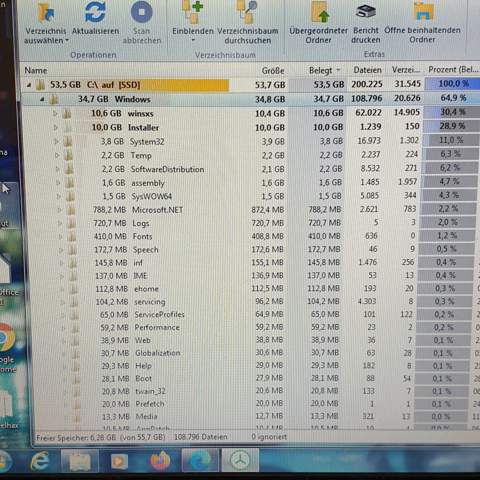Expand the System32 folder

pyautogui.click(x=57, y=142)
